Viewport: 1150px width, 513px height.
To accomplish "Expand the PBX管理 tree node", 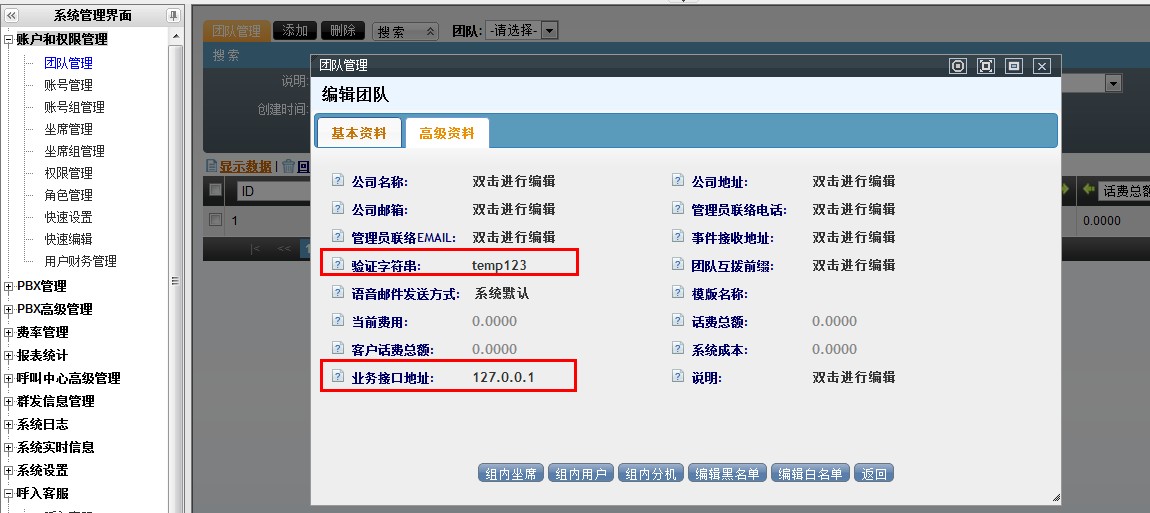I will [x=9, y=286].
